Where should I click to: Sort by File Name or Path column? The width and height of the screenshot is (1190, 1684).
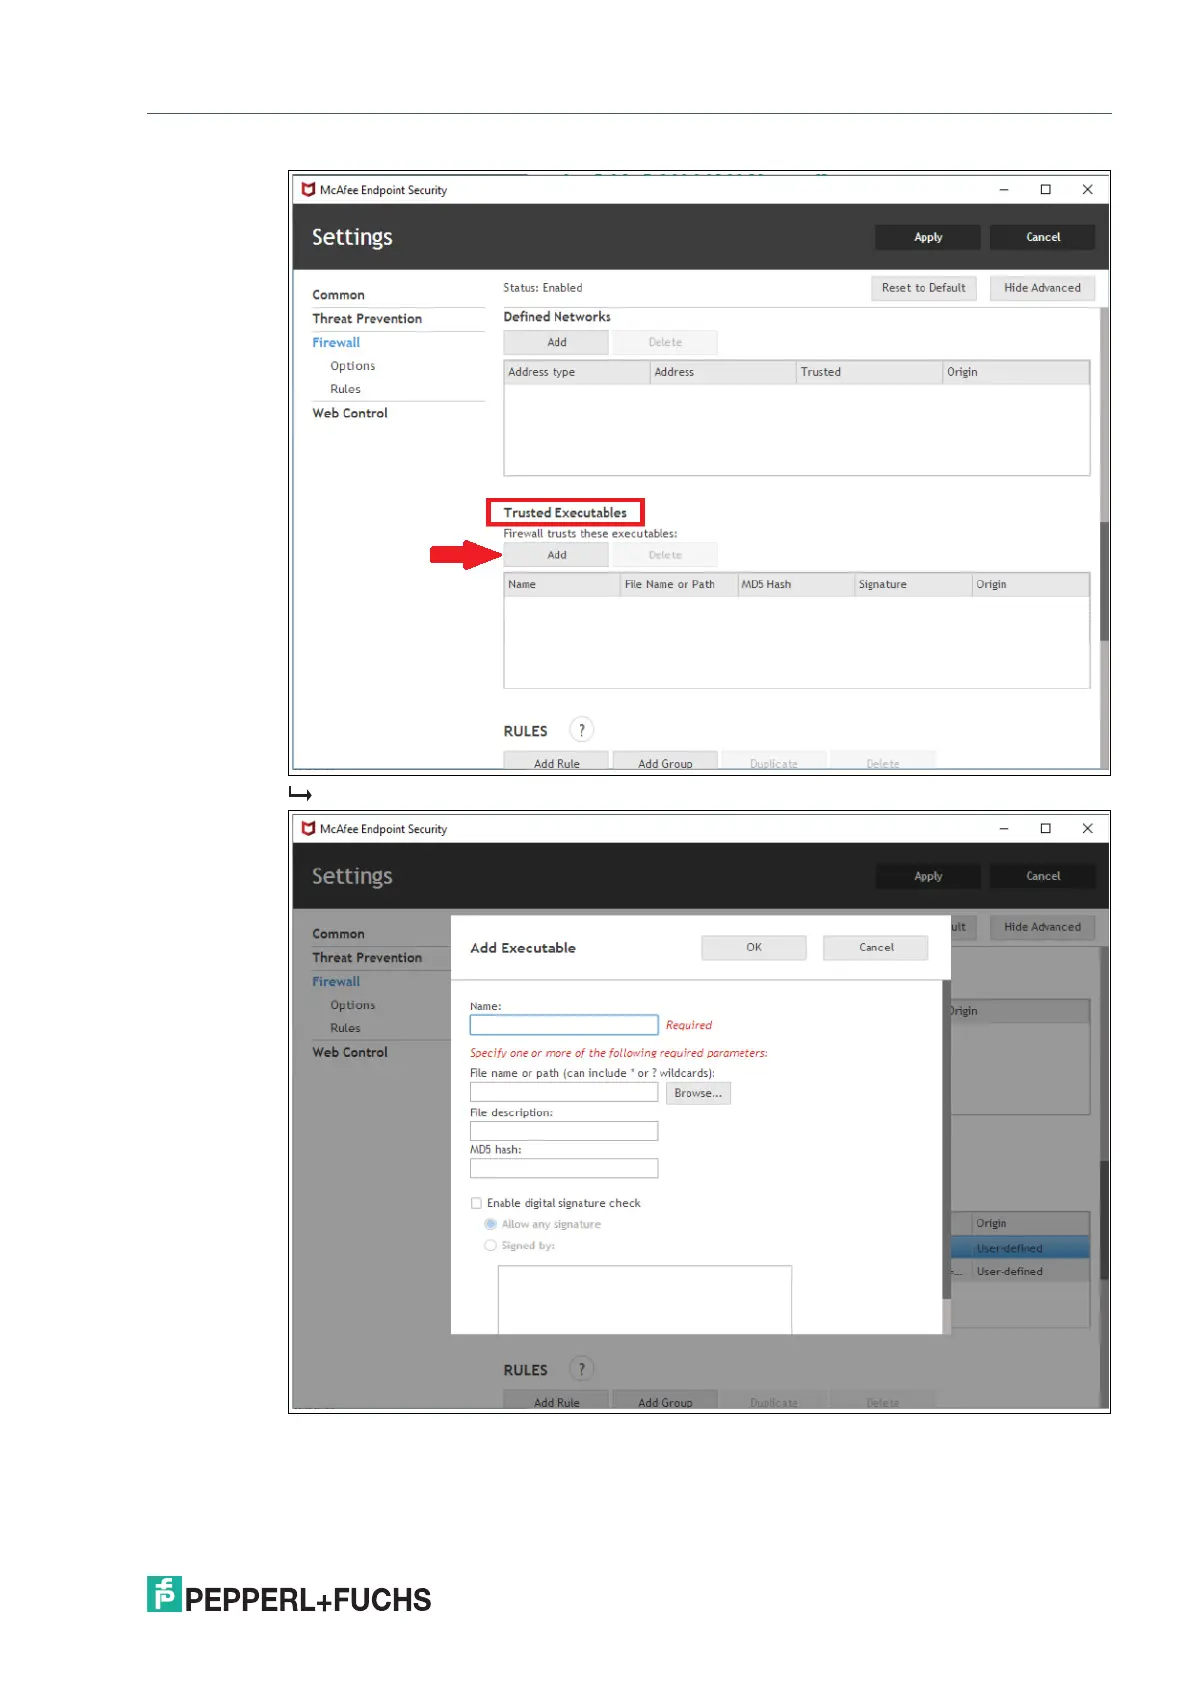679,585
